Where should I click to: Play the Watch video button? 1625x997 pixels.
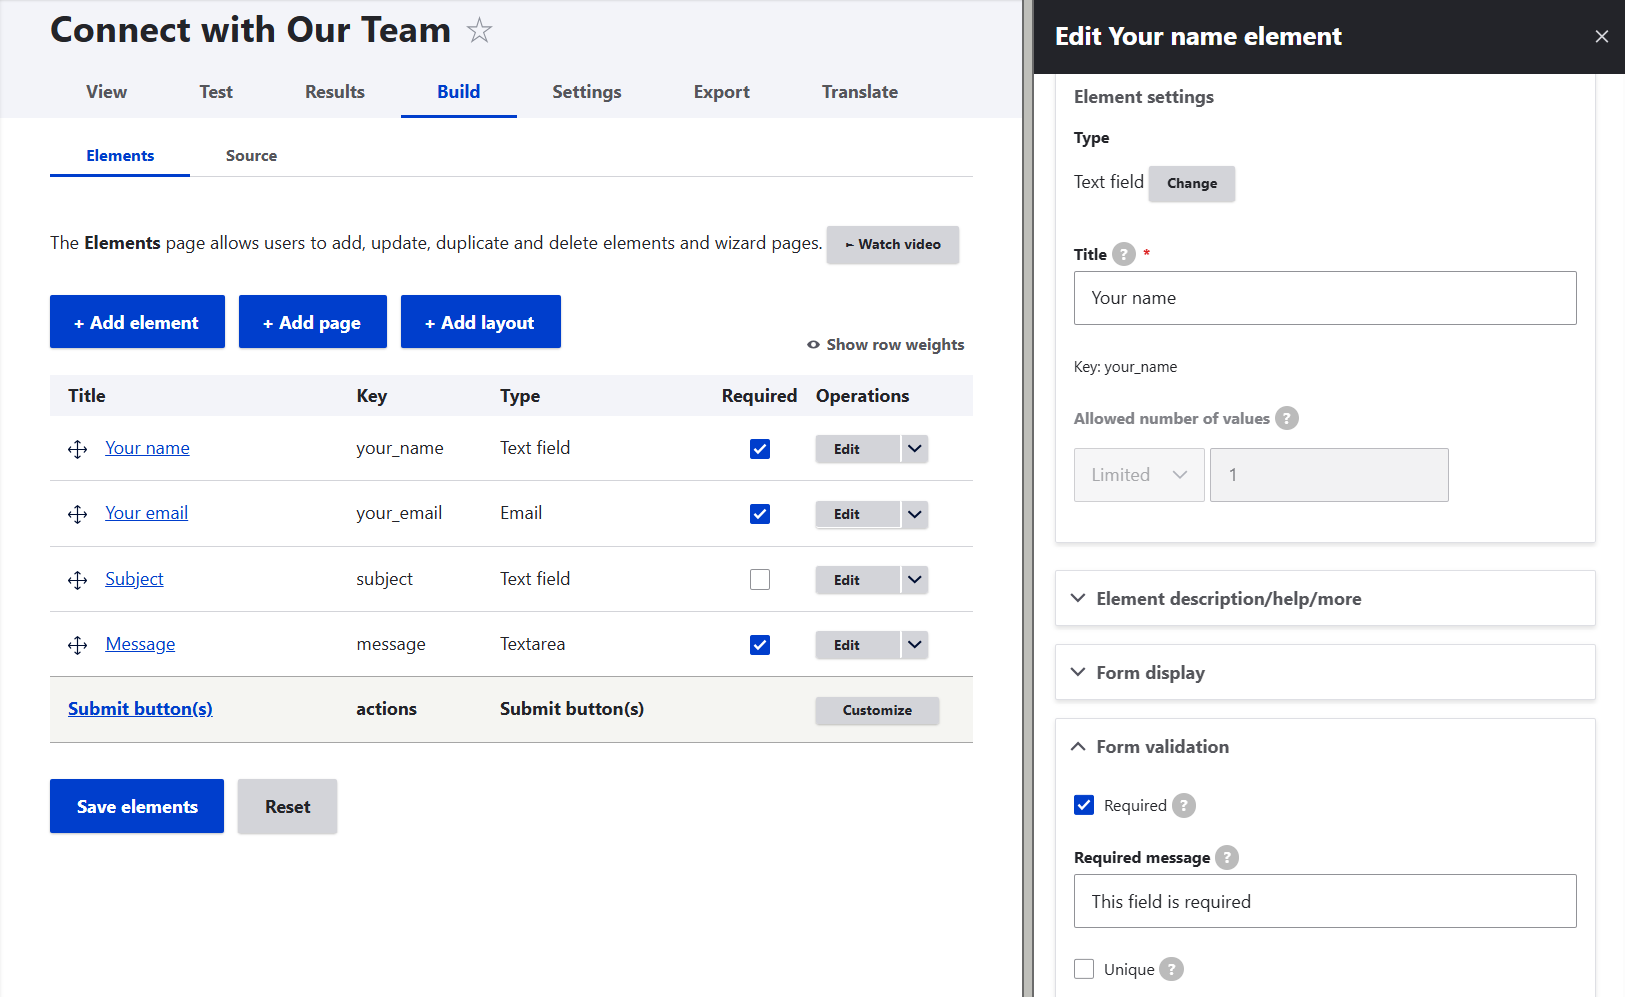click(x=893, y=245)
